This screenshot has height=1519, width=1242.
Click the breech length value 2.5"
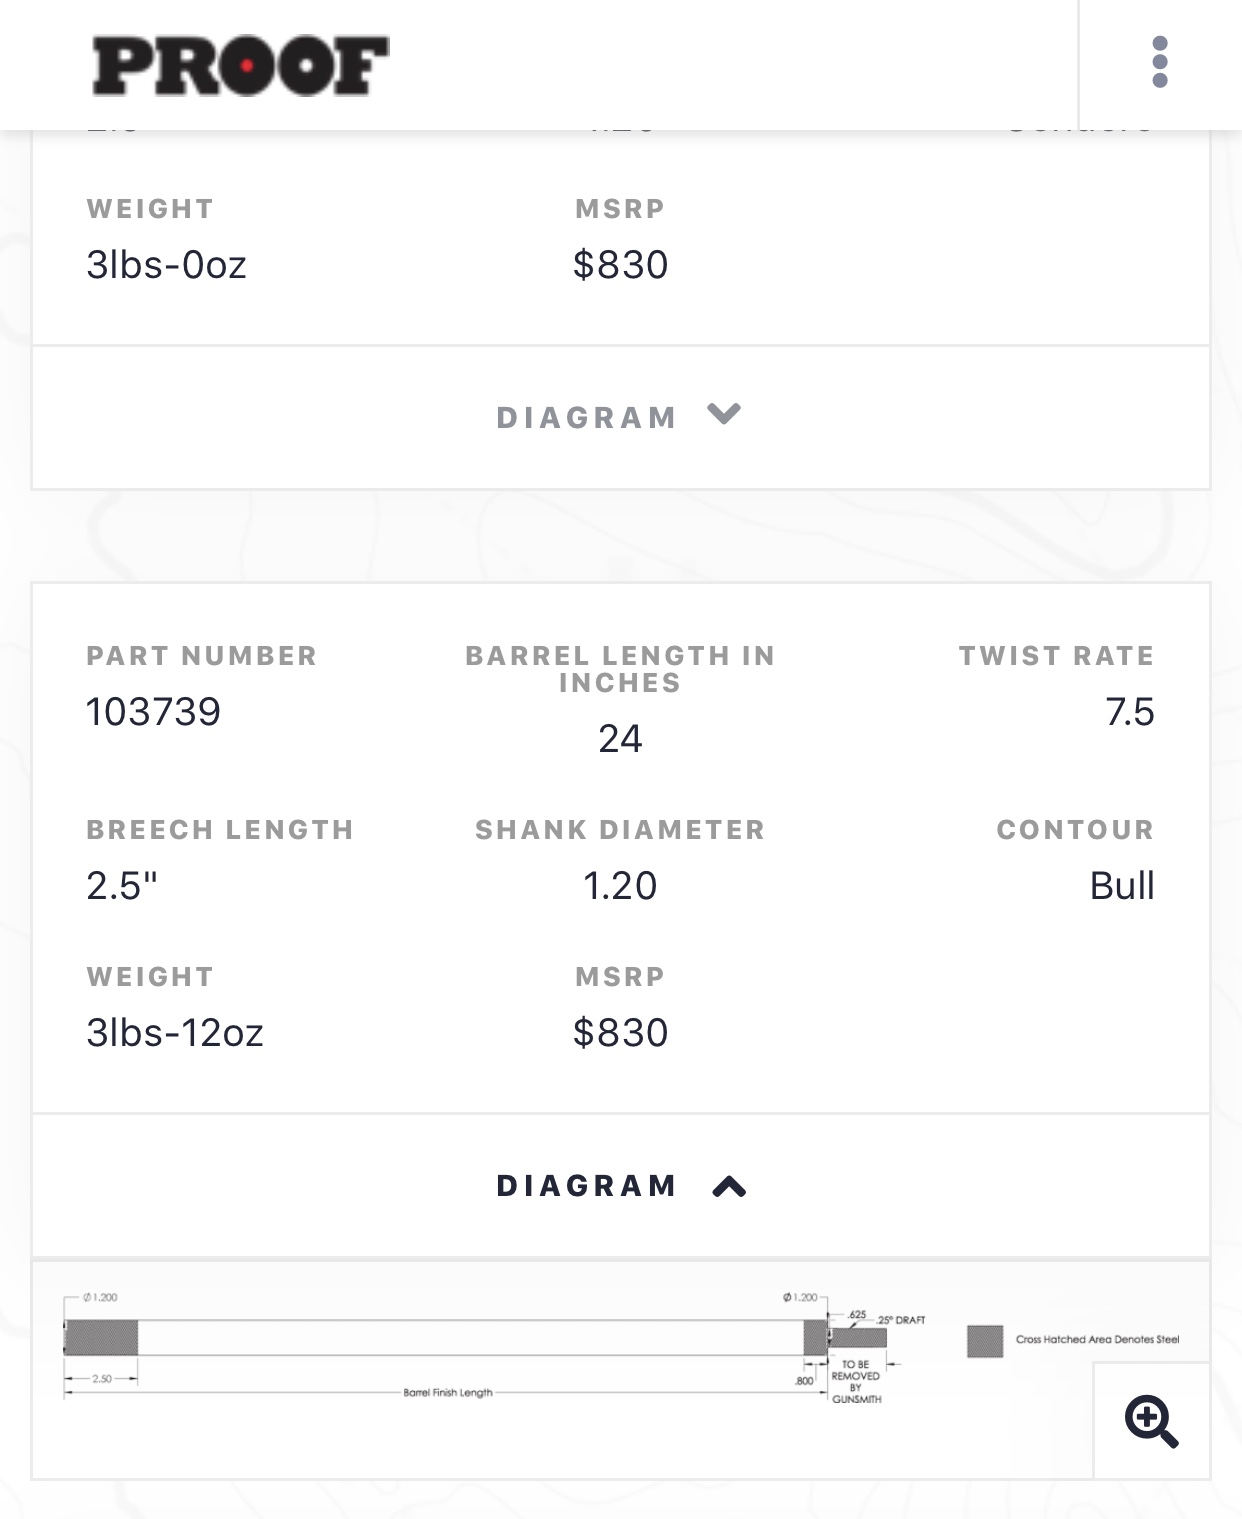pos(122,886)
